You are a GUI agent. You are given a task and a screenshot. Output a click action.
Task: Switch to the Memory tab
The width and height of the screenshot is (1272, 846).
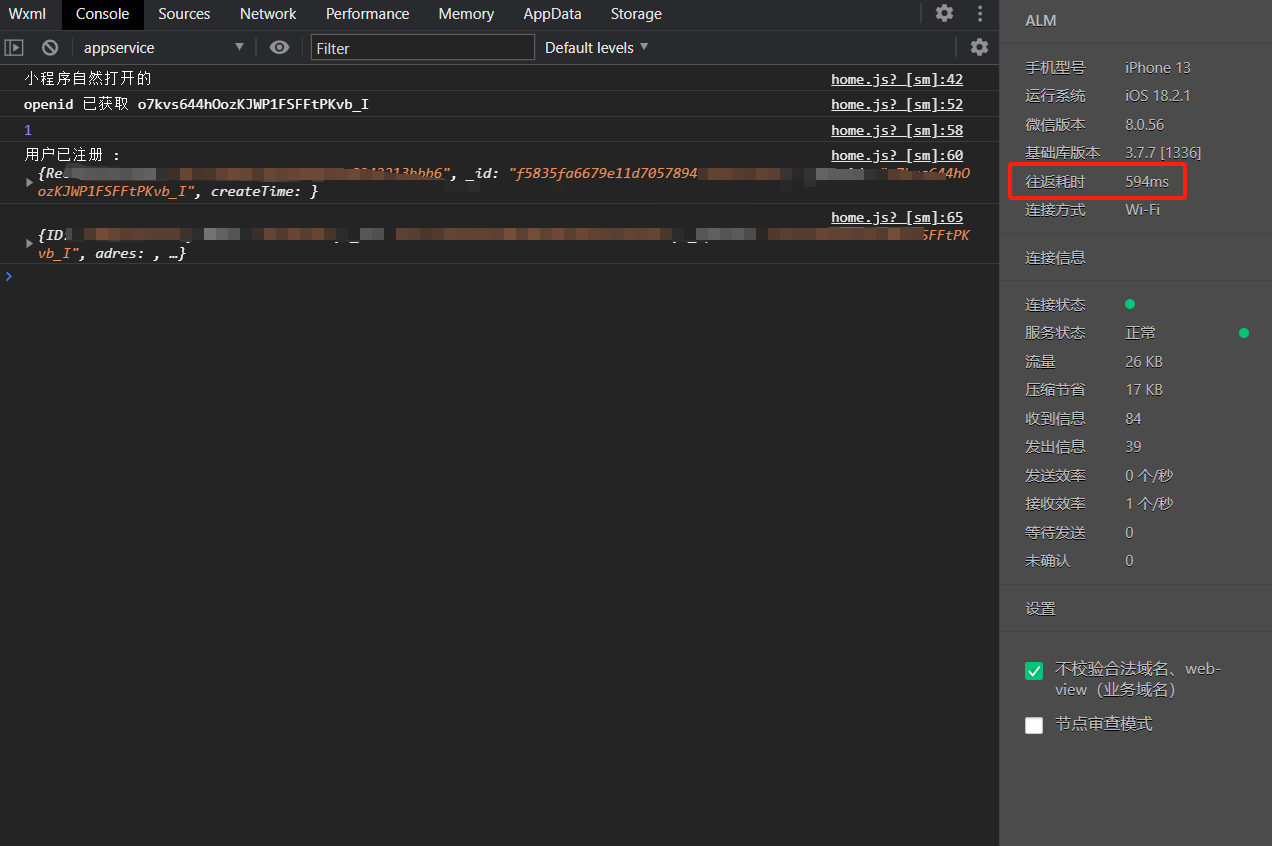coord(466,14)
